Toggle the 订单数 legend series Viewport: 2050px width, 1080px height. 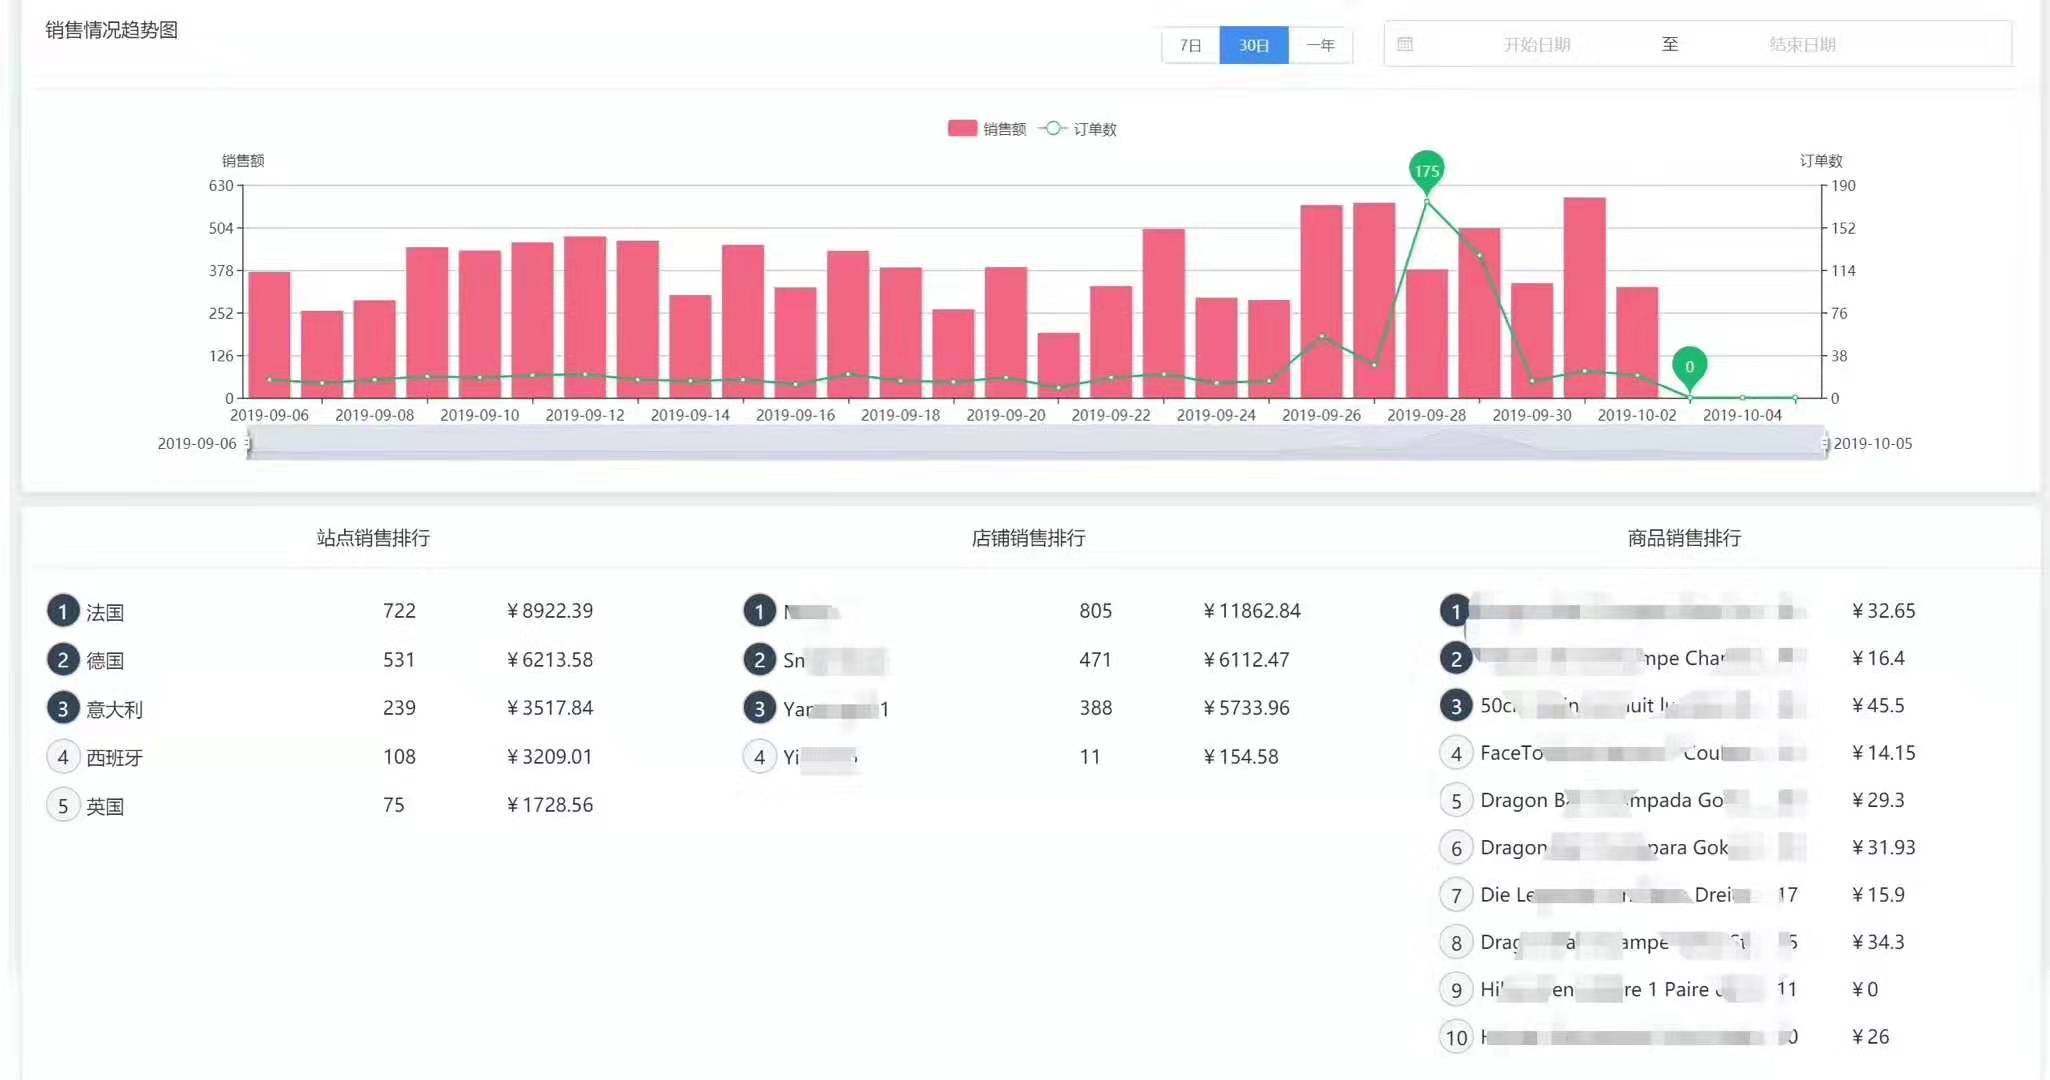tap(1078, 128)
